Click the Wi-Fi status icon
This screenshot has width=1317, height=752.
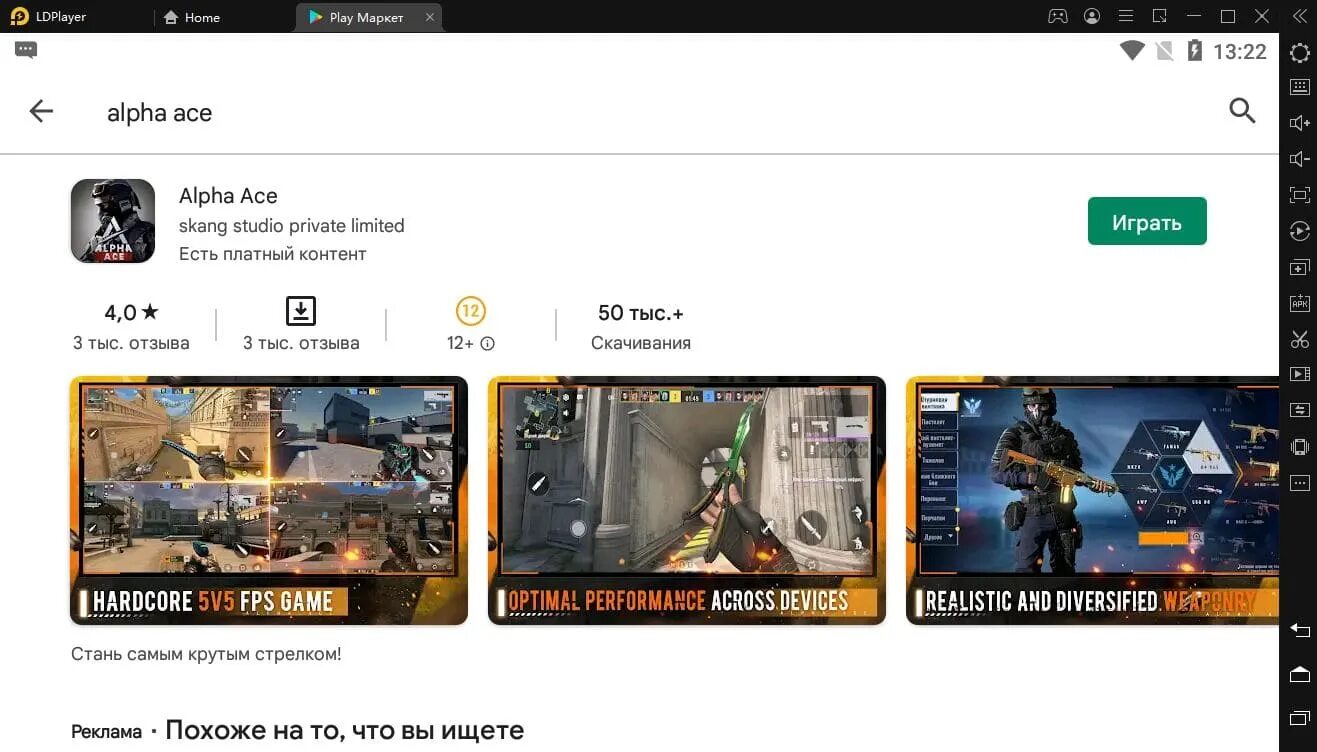coord(1132,51)
